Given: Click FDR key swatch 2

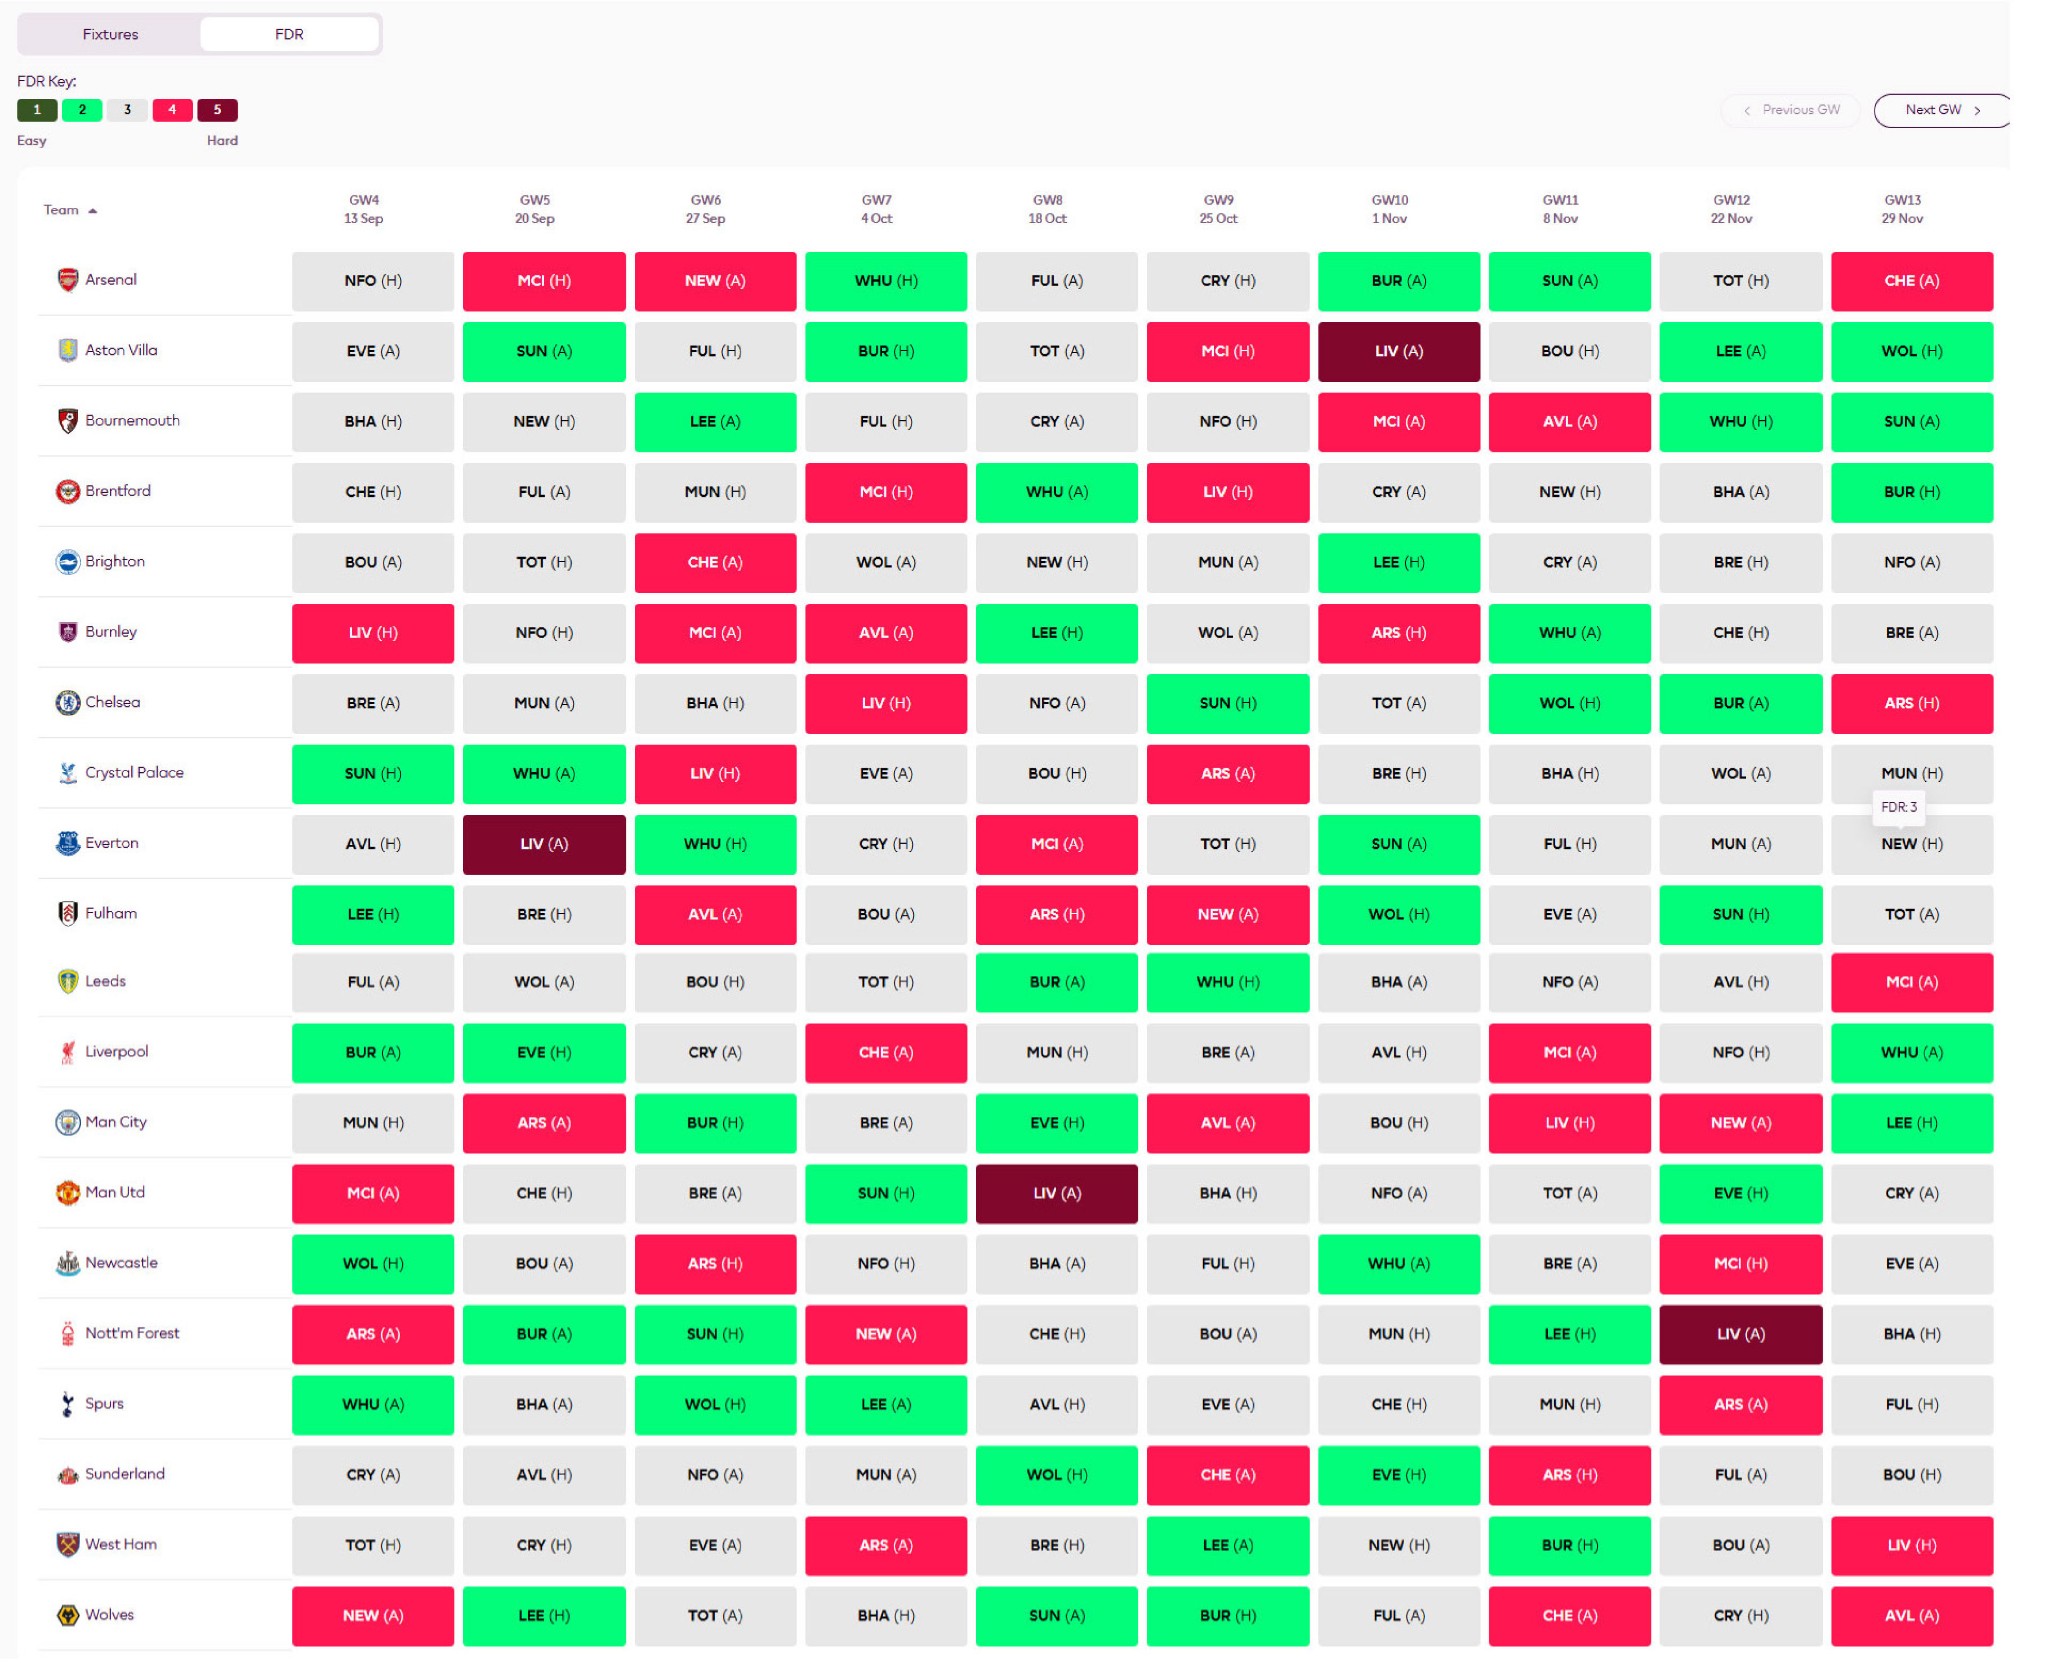Looking at the screenshot, I should (x=82, y=110).
